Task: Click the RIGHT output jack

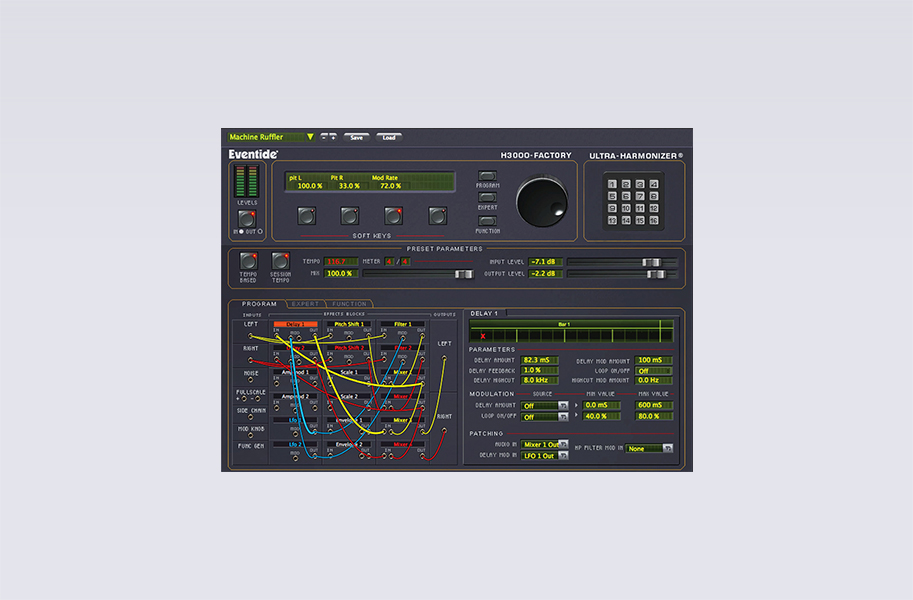Action: (444, 430)
